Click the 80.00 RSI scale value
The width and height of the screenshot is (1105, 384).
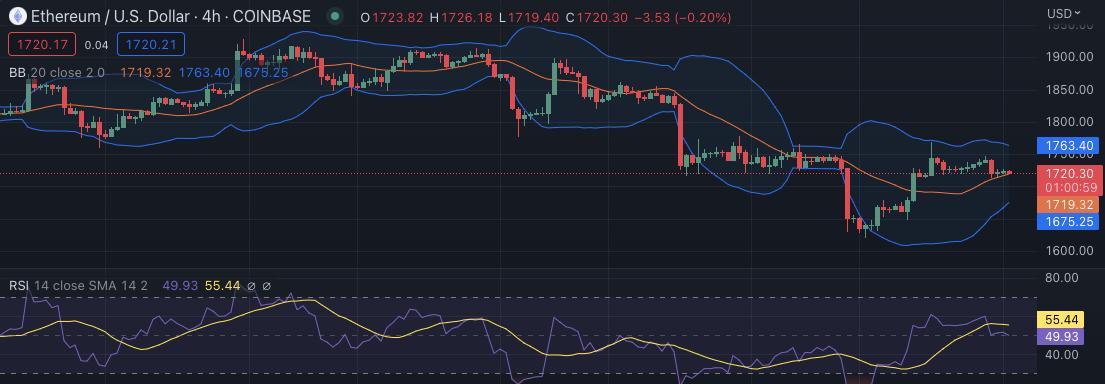pyautogui.click(x=1063, y=278)
